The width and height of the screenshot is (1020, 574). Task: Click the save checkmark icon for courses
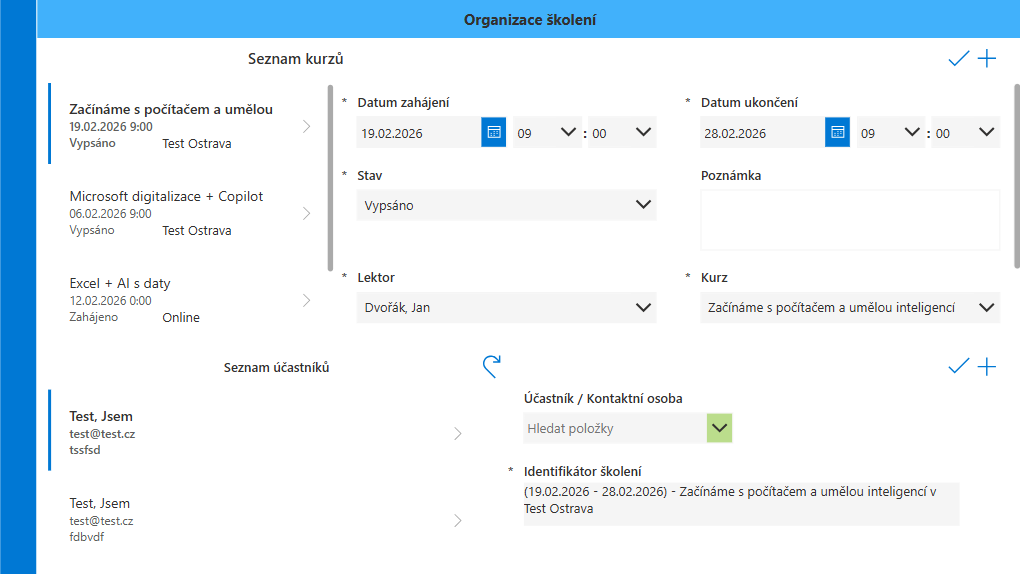958,59
